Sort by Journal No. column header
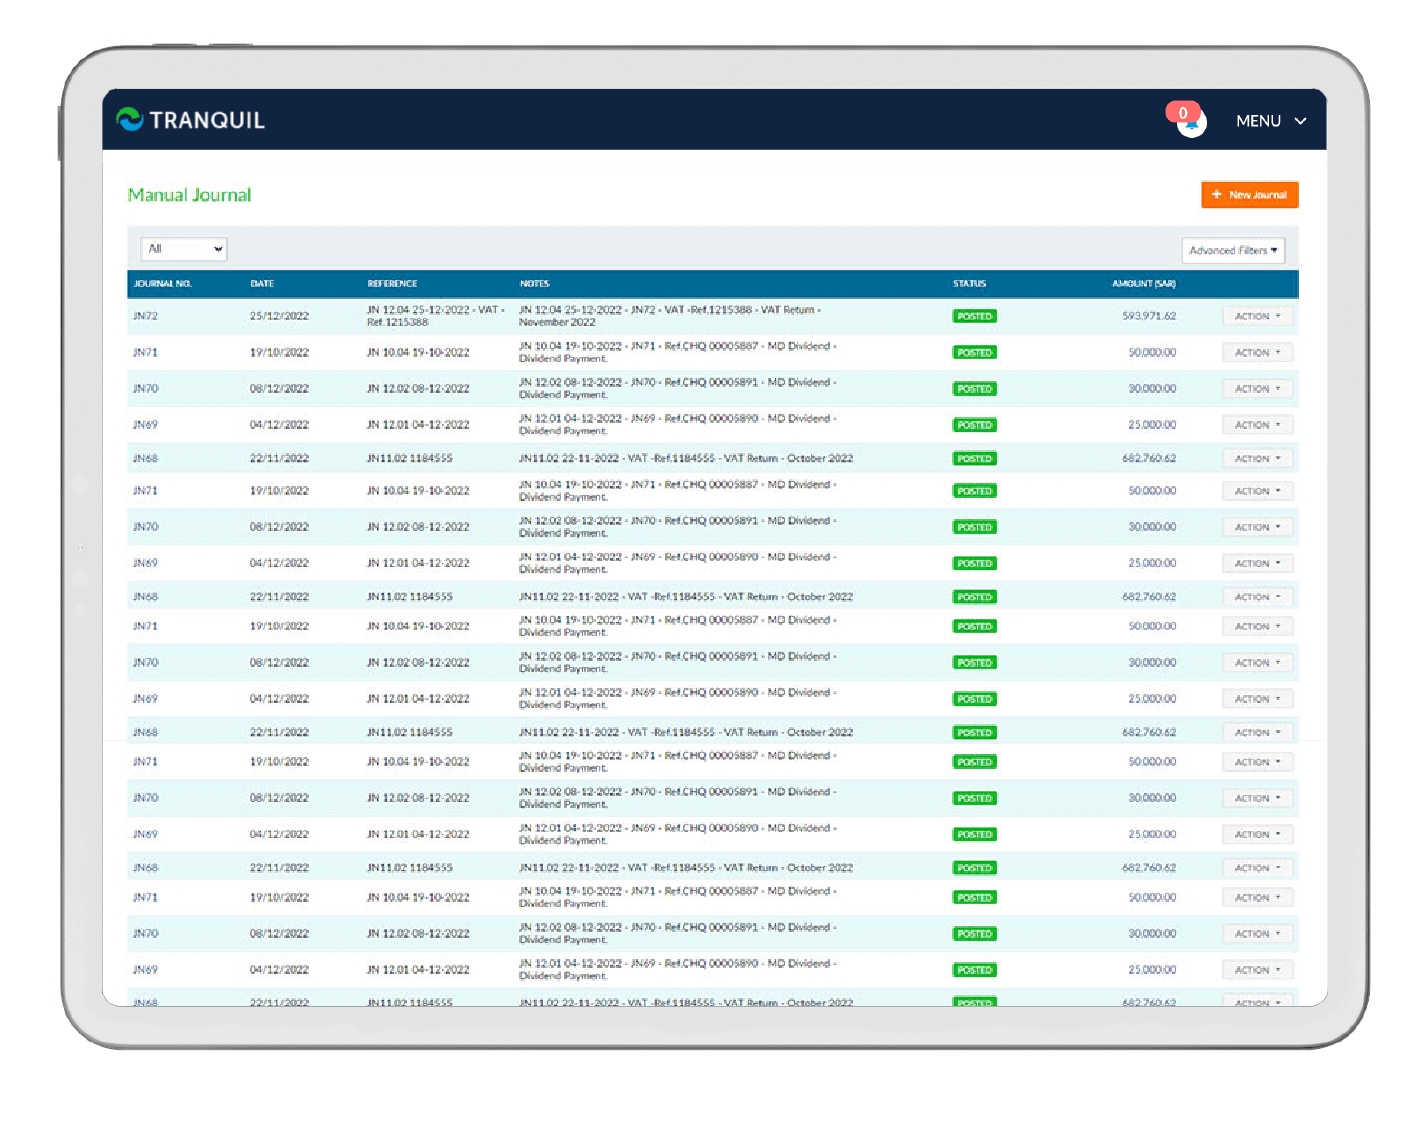Screen dimensions: 1427x1138 [163, 284]
